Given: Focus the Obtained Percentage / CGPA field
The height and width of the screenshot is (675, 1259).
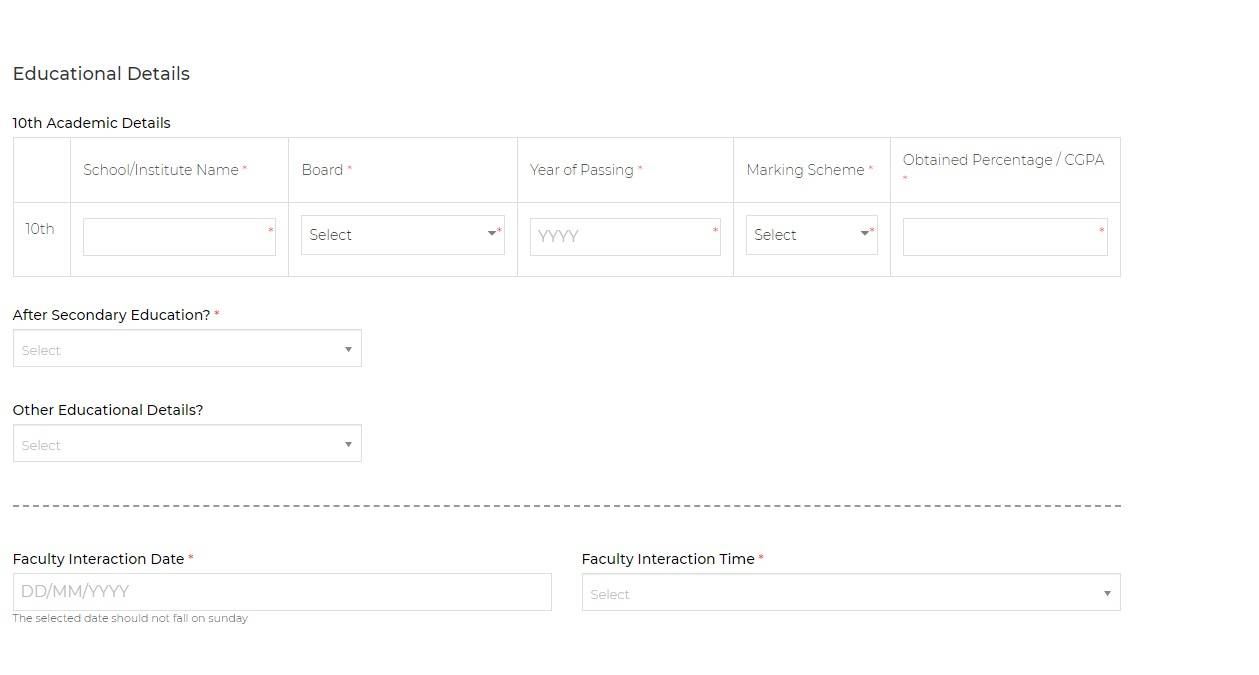Looking at the screenshot, I should click(x=1004, y=237).
